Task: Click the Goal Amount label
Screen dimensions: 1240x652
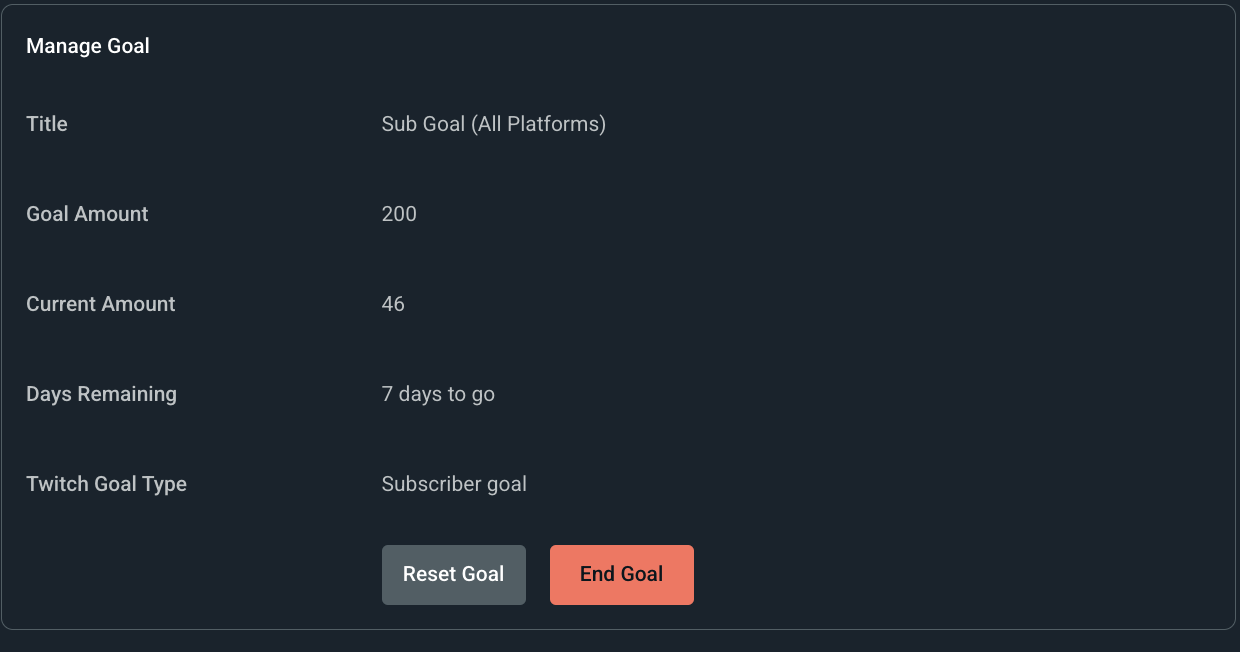Action: [87, 214]
